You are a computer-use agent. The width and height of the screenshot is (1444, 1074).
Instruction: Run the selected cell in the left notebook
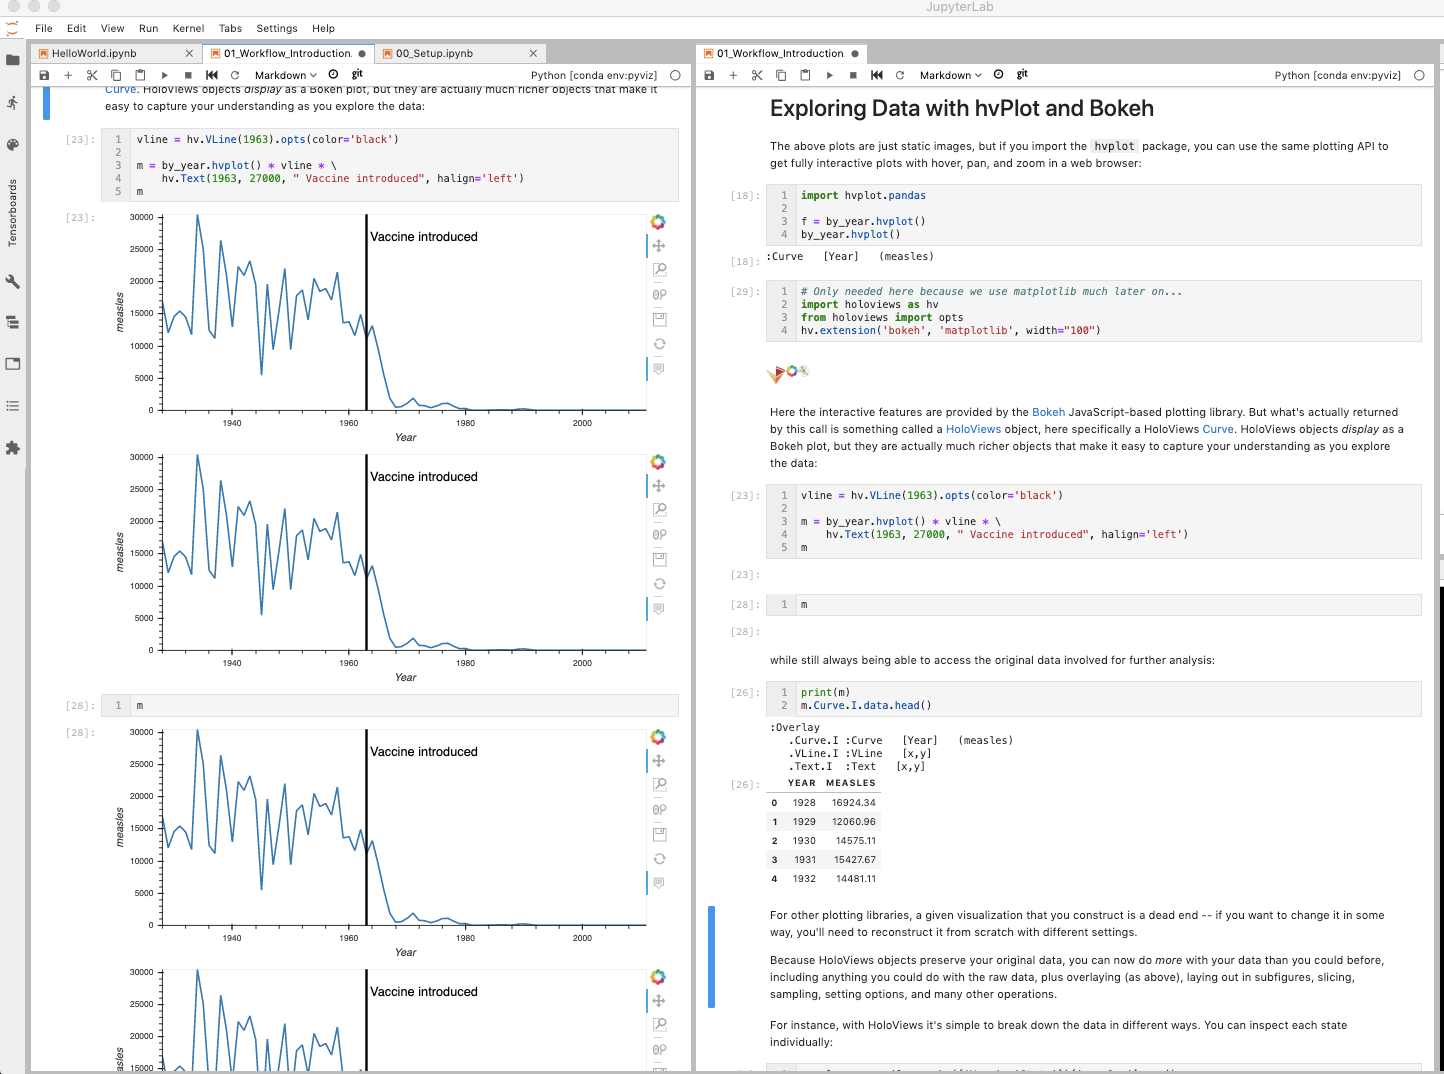tap(164, 75)
